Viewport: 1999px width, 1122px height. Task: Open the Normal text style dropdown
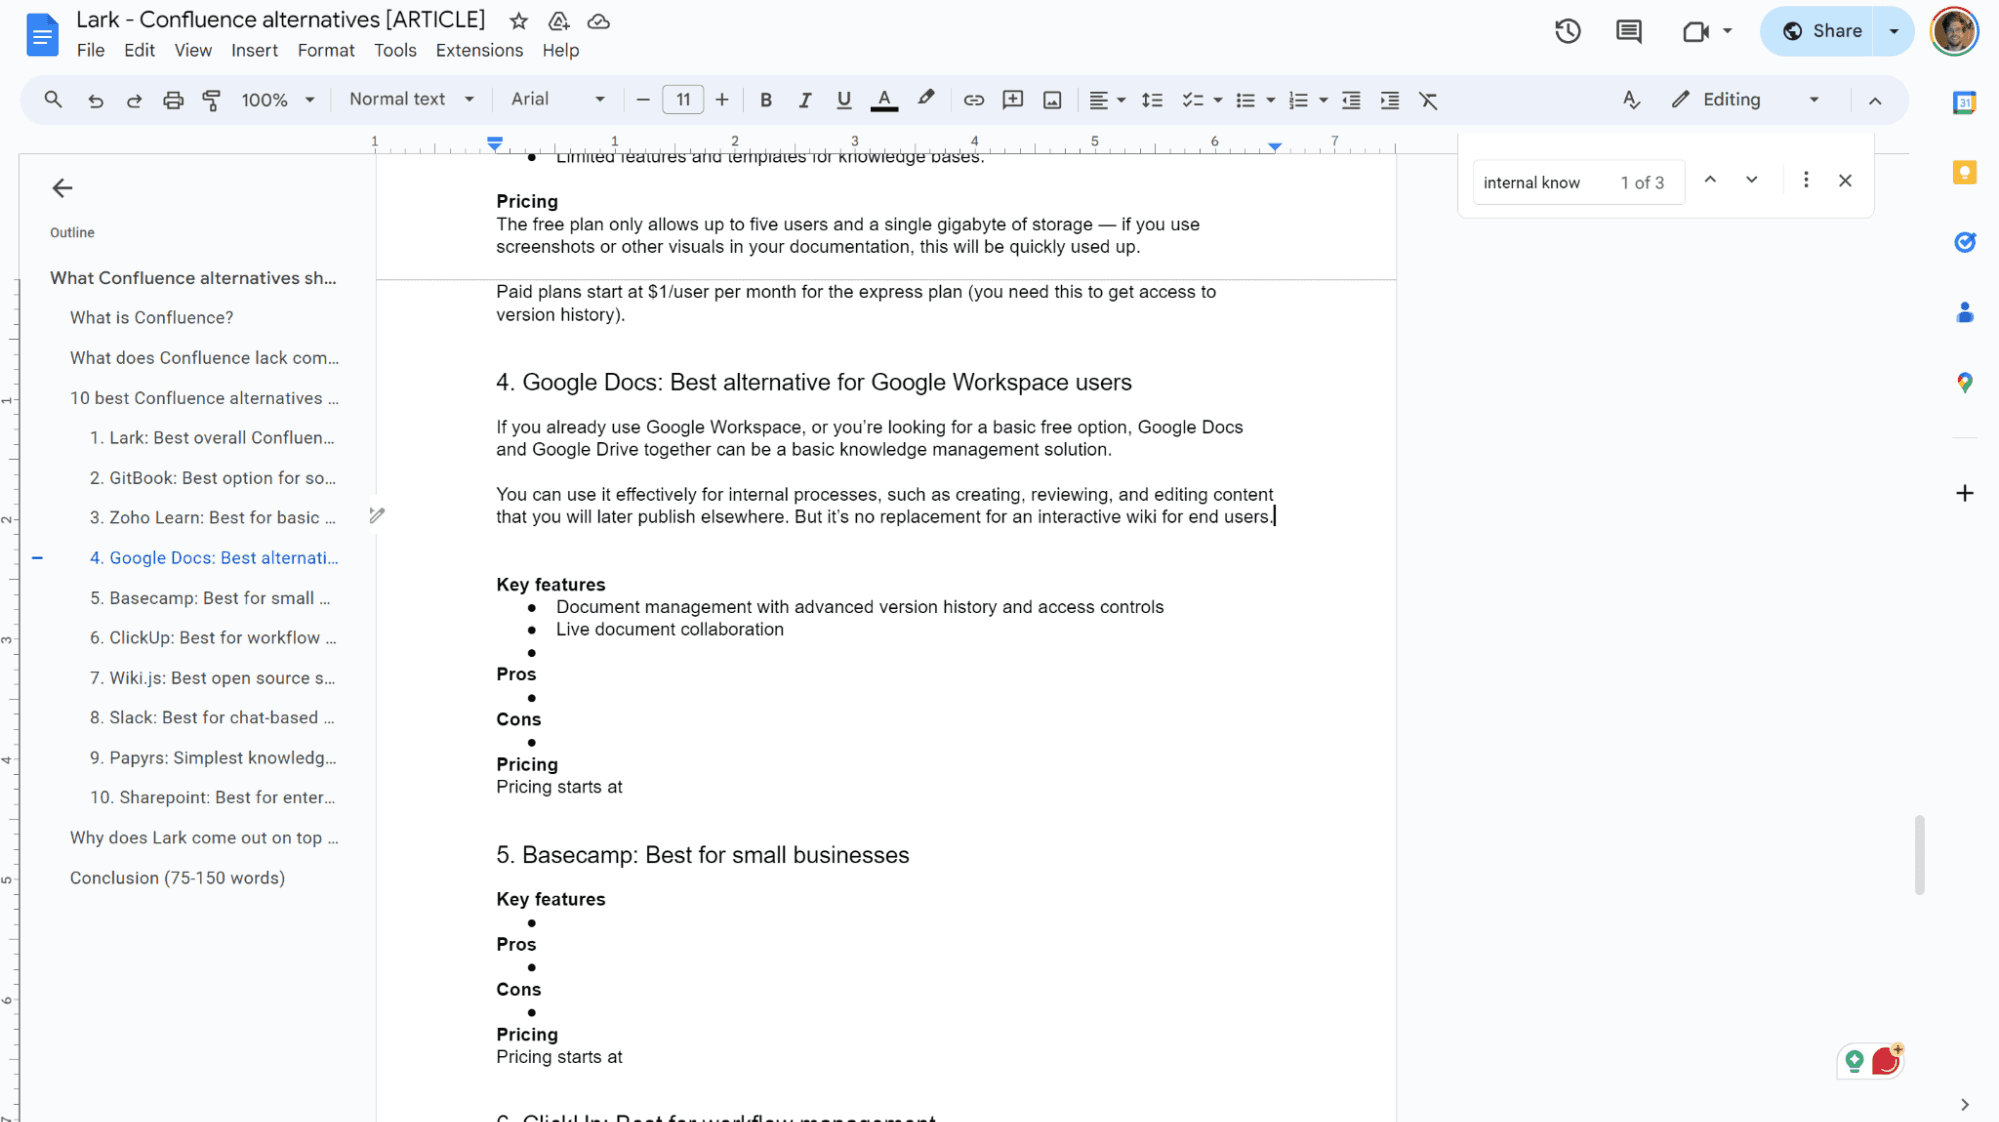tap(411, 99)
